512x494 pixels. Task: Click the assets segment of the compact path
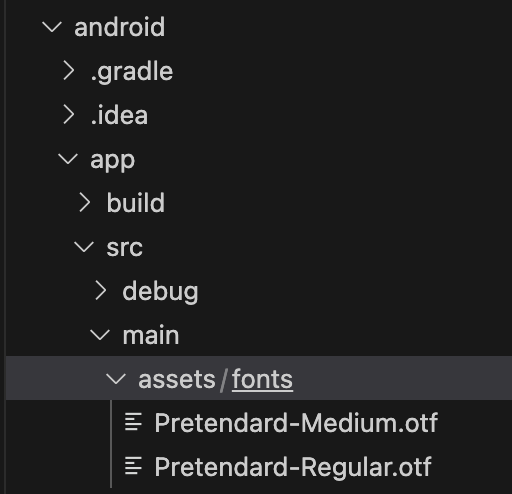tap(177, 380)
